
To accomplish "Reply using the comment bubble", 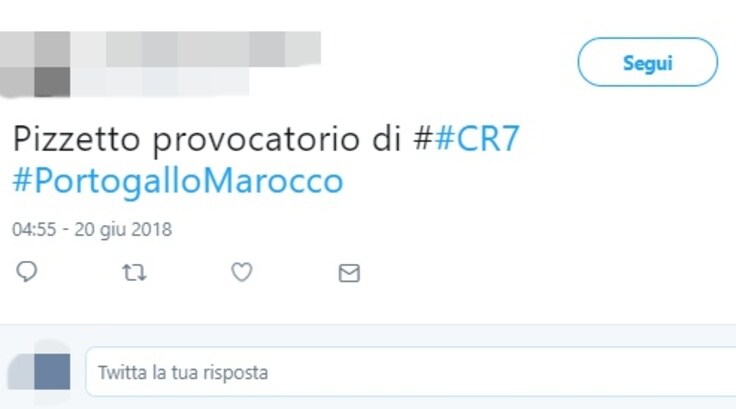I will [27, 272].
